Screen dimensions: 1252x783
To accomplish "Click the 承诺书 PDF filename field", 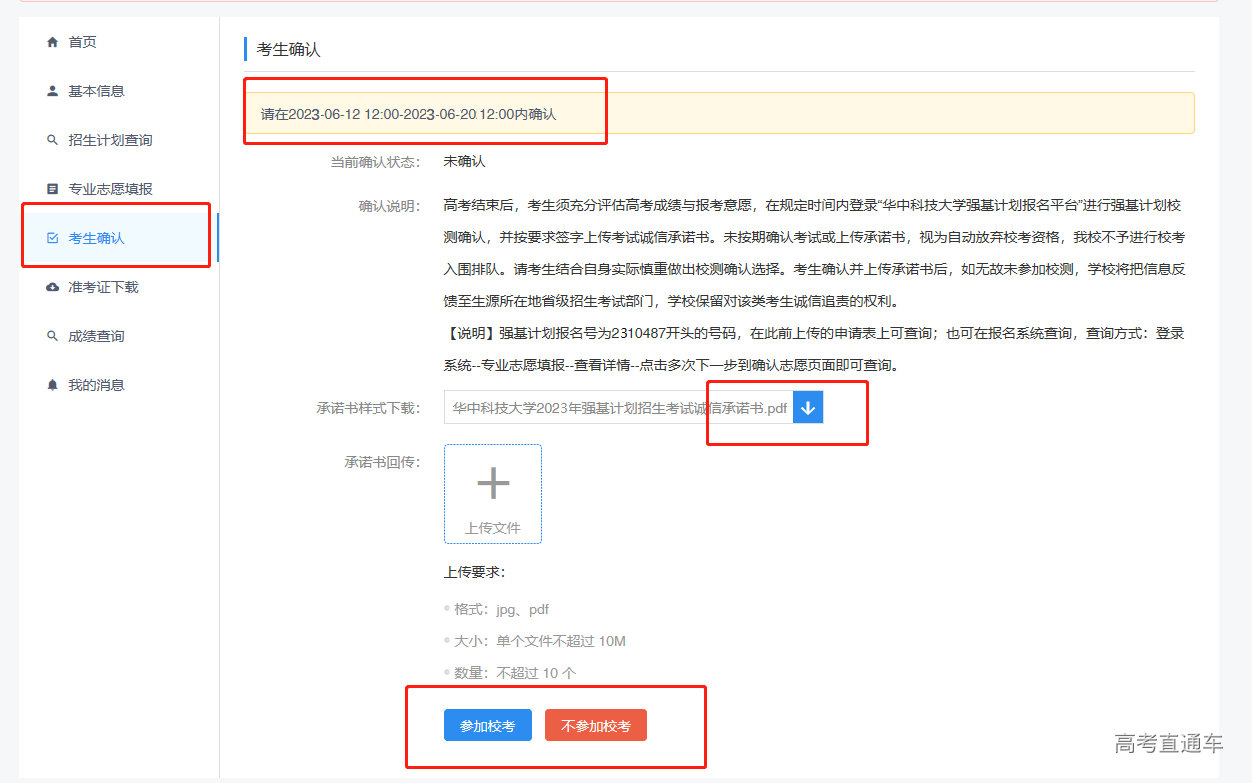I will tap(618, 408).
